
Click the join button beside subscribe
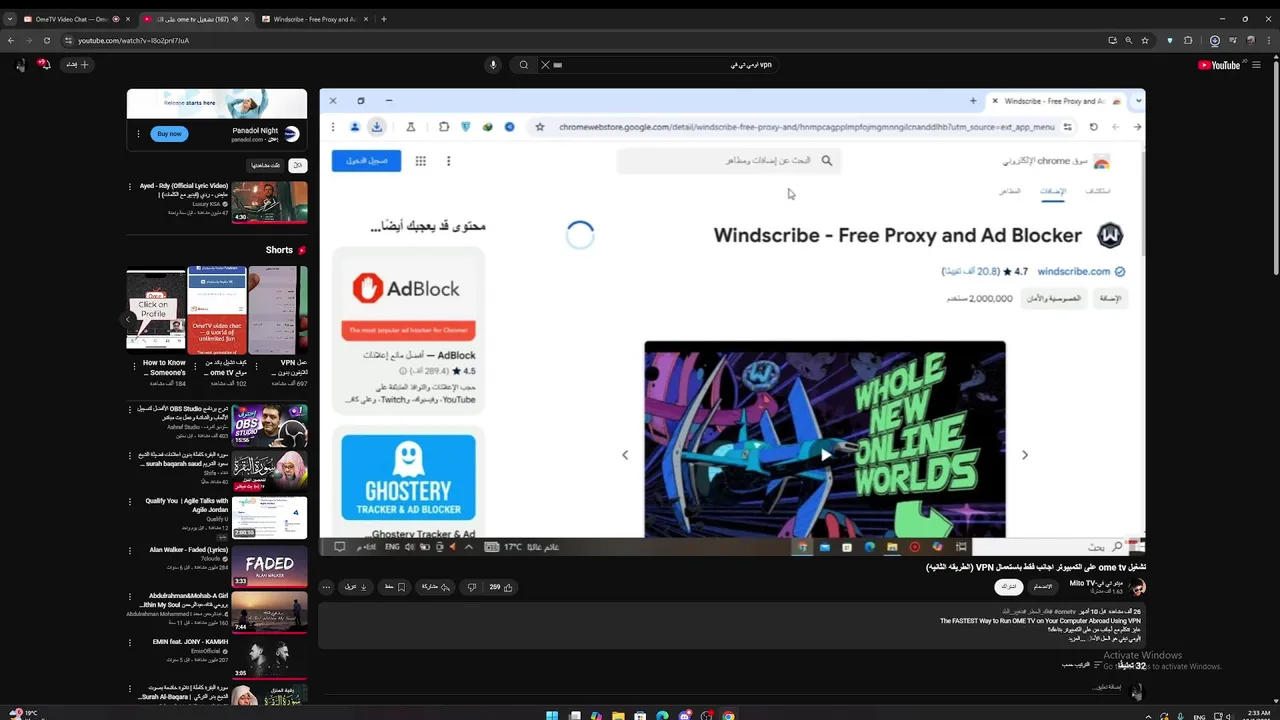pos(1043,587)
